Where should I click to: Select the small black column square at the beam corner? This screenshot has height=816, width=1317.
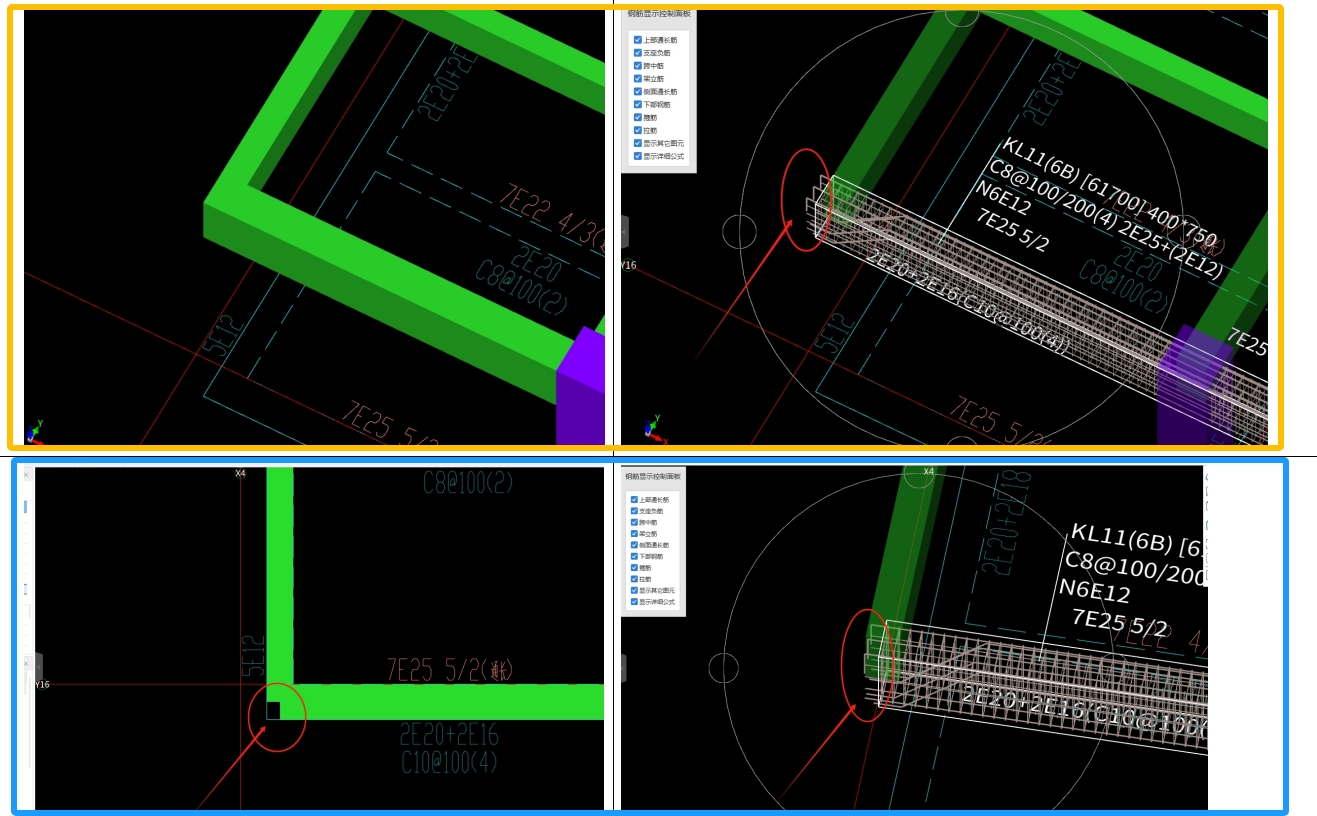273,710
